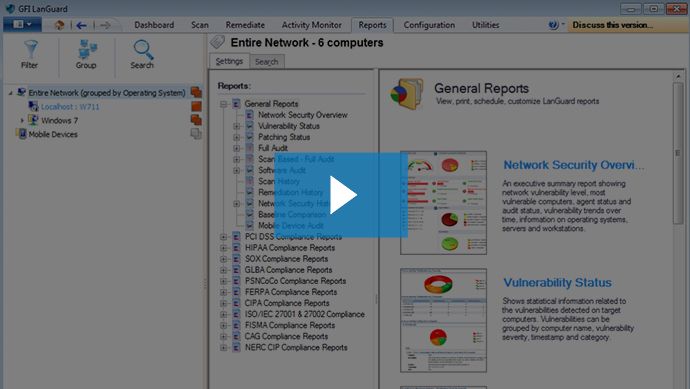The image size is (690, 389).
Task: Switch to the Dashboard tab
Action: (x=154, y=25)
